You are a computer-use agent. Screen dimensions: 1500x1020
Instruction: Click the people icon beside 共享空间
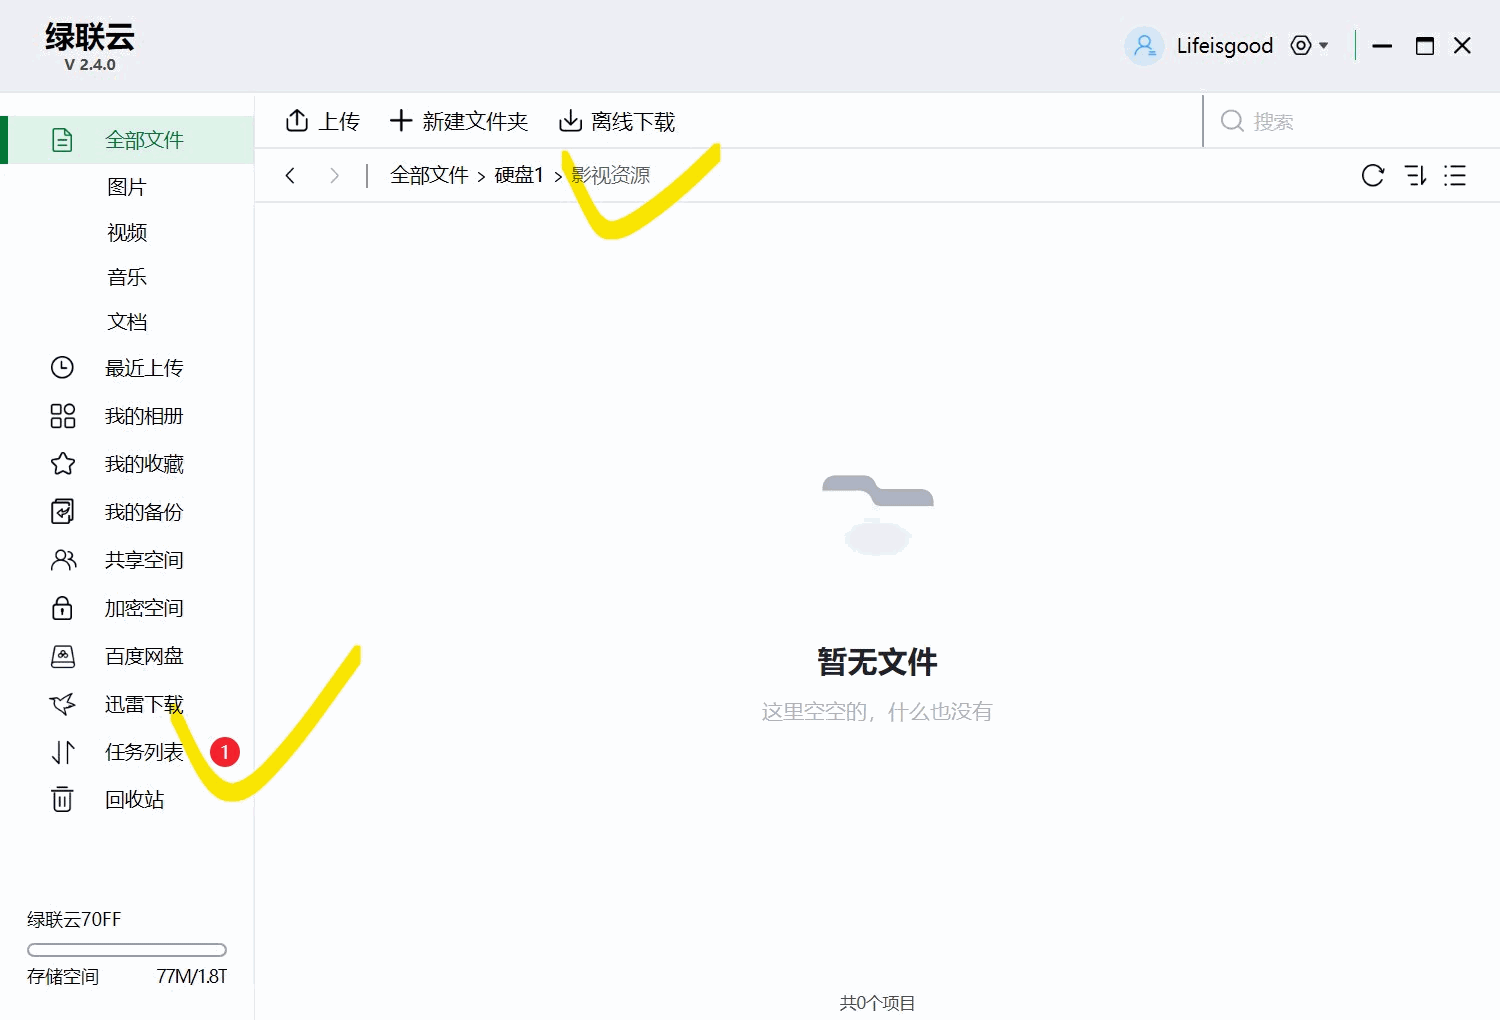point(63,560)
